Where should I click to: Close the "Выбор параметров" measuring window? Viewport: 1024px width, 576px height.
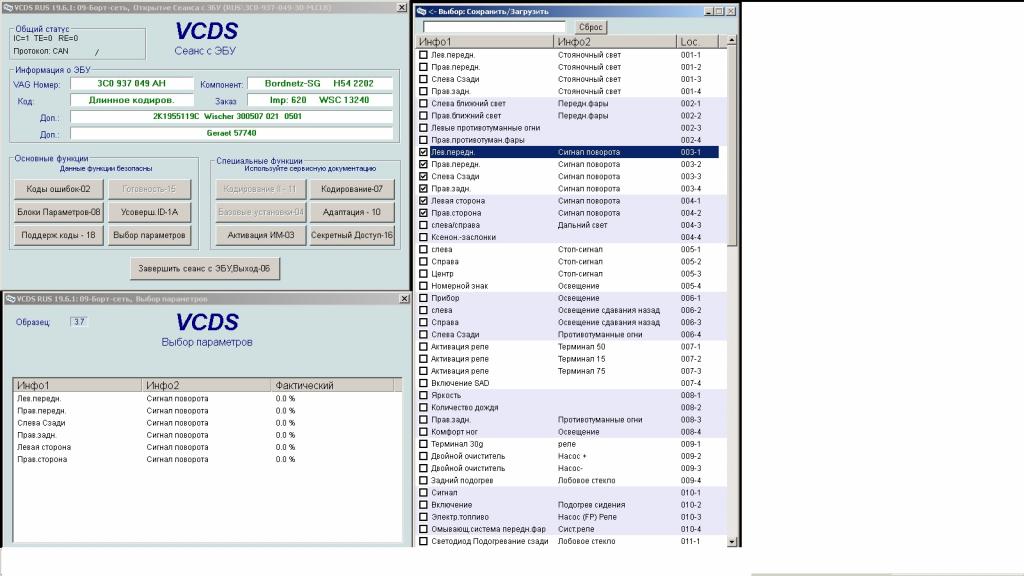(x=404, y=298)
